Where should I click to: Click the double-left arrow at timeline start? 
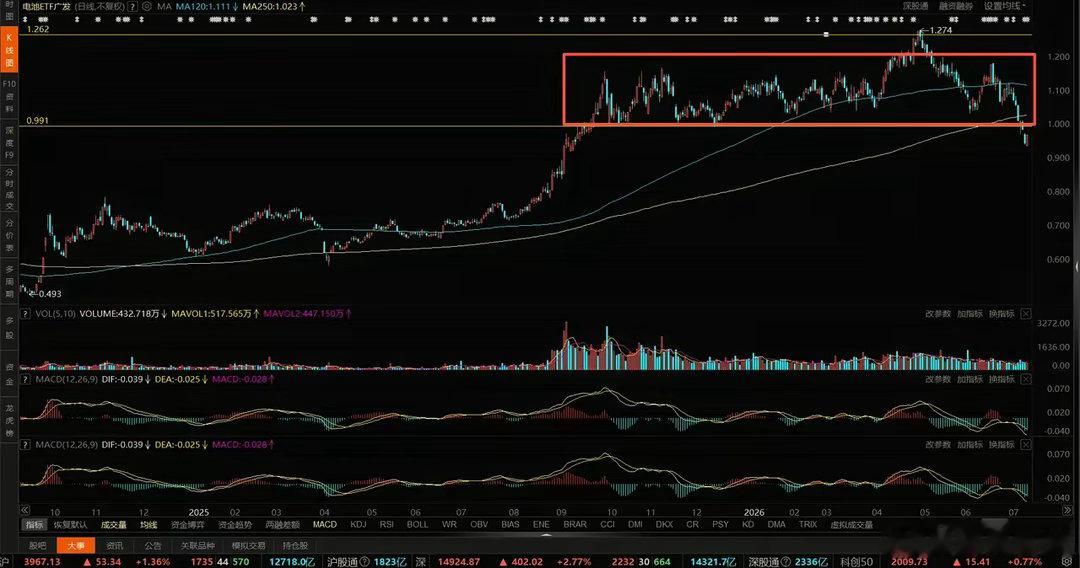coord(25,511)
